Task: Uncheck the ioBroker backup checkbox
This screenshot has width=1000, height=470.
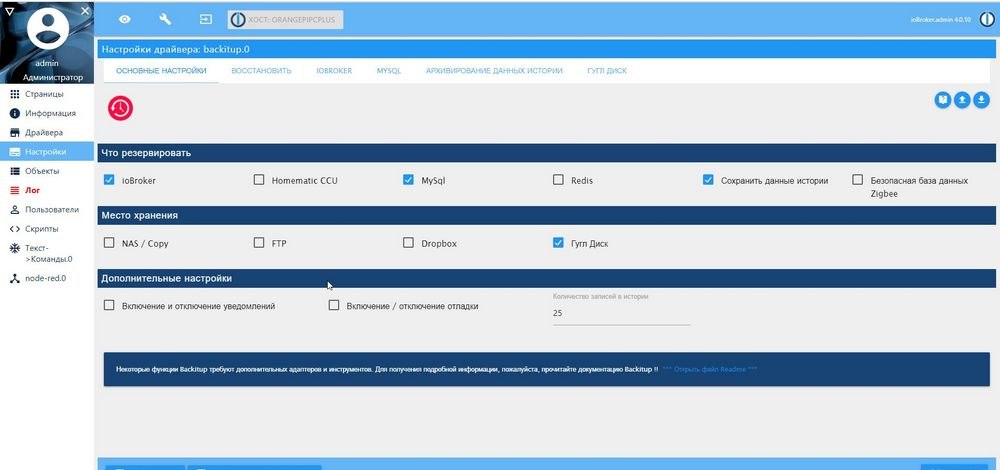Action: coord(108,180)
